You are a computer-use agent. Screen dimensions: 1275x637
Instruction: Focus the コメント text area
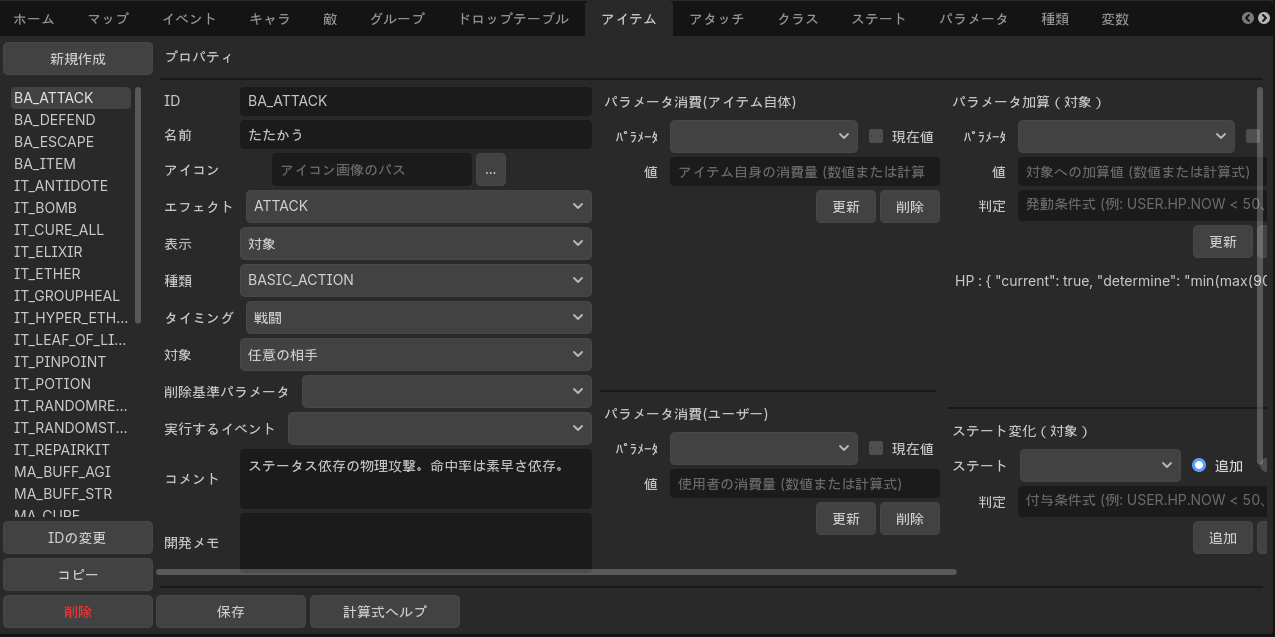(x=416, y=479)
